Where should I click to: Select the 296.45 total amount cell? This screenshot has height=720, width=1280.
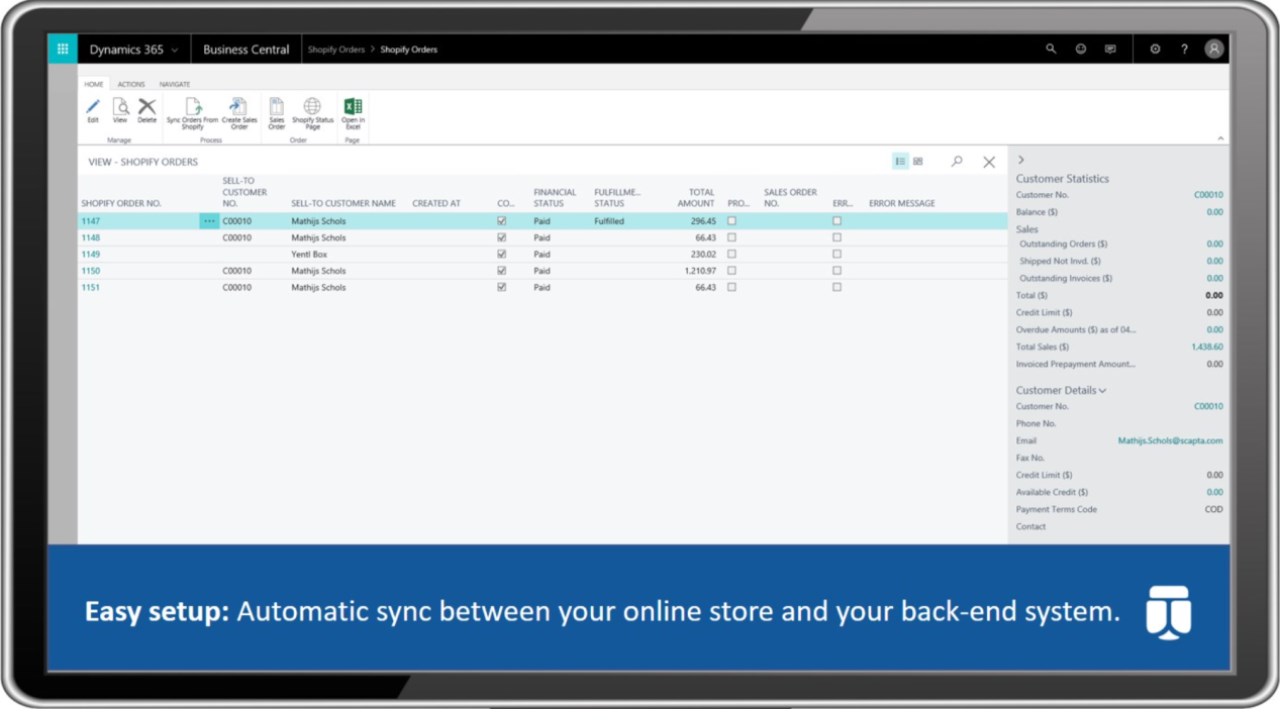(704, 221)
